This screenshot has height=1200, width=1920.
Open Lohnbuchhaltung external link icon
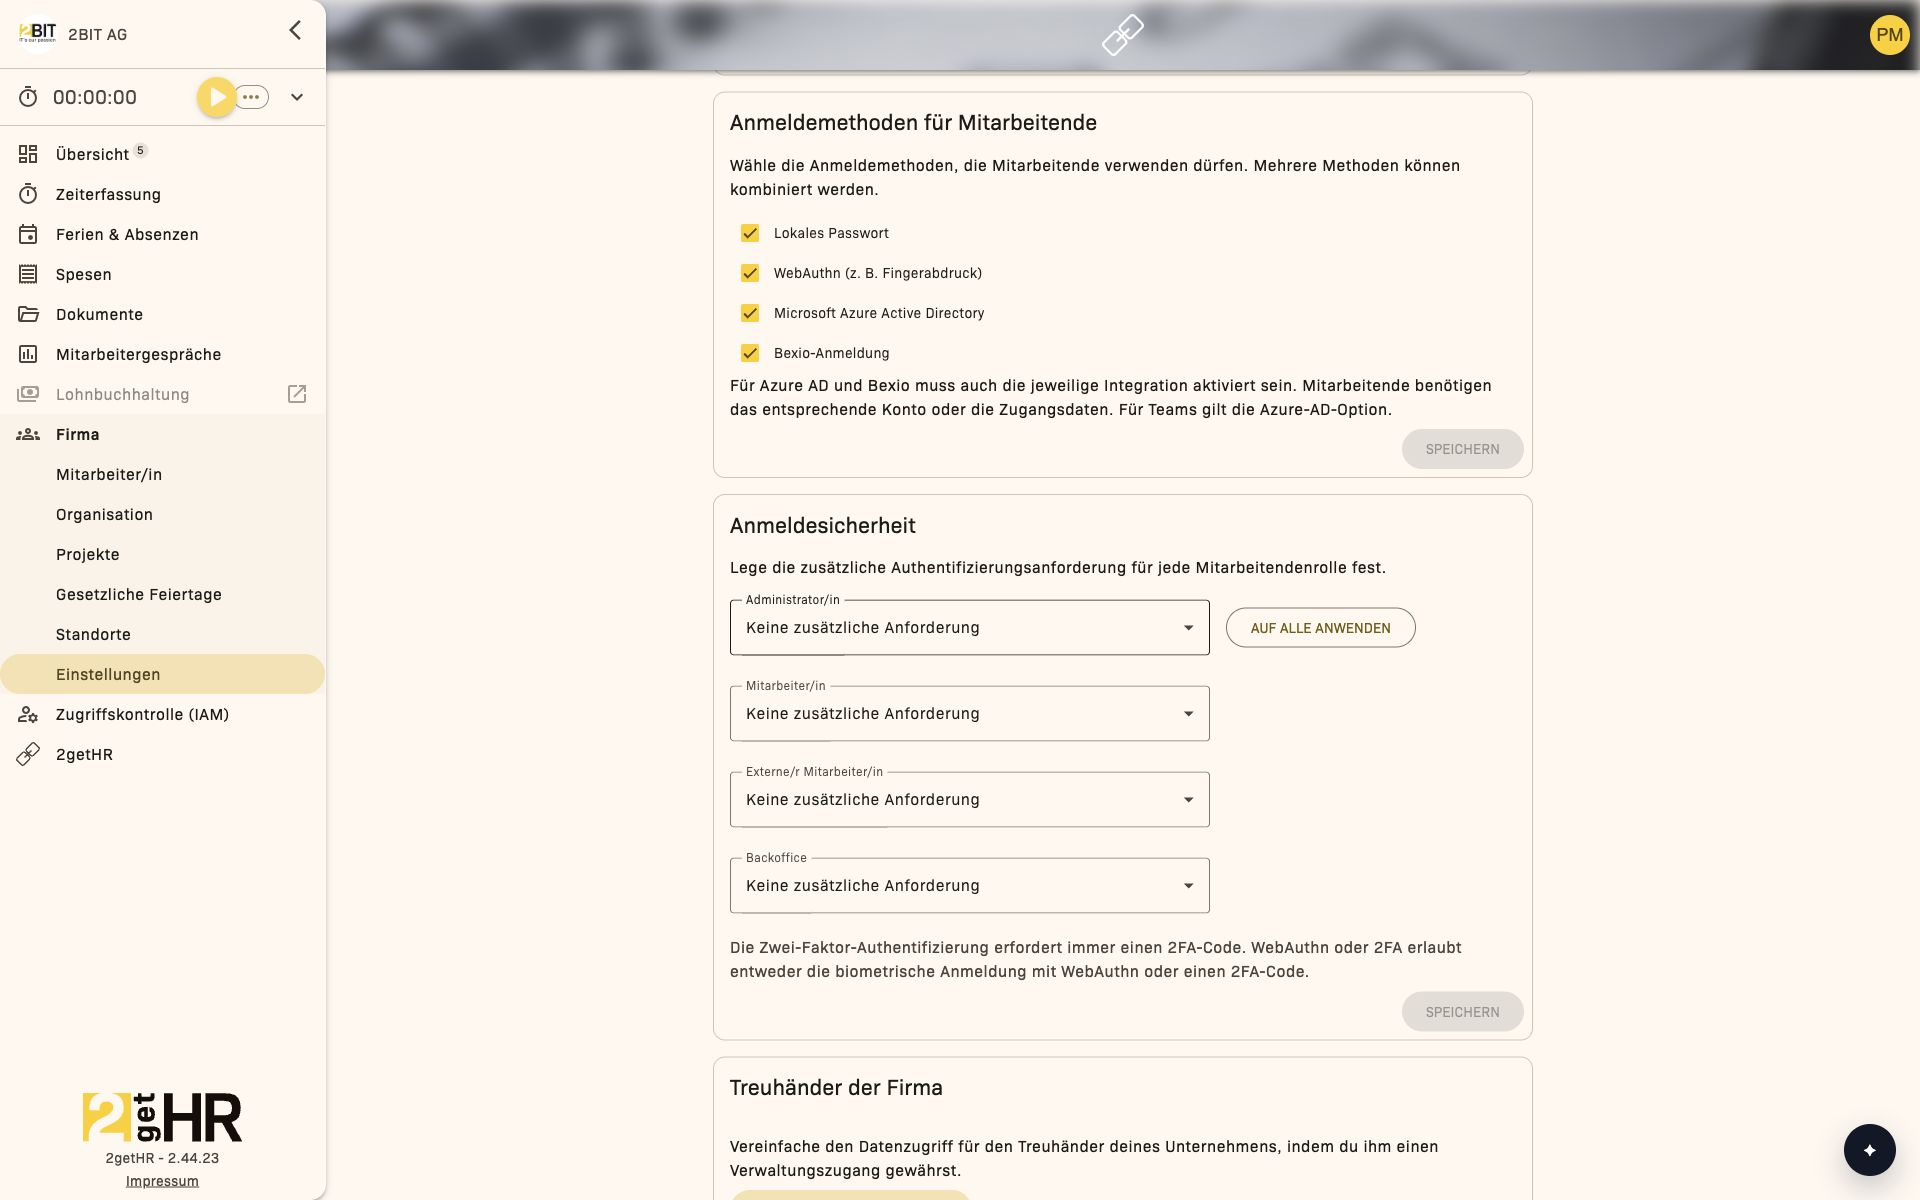point(297,394)
